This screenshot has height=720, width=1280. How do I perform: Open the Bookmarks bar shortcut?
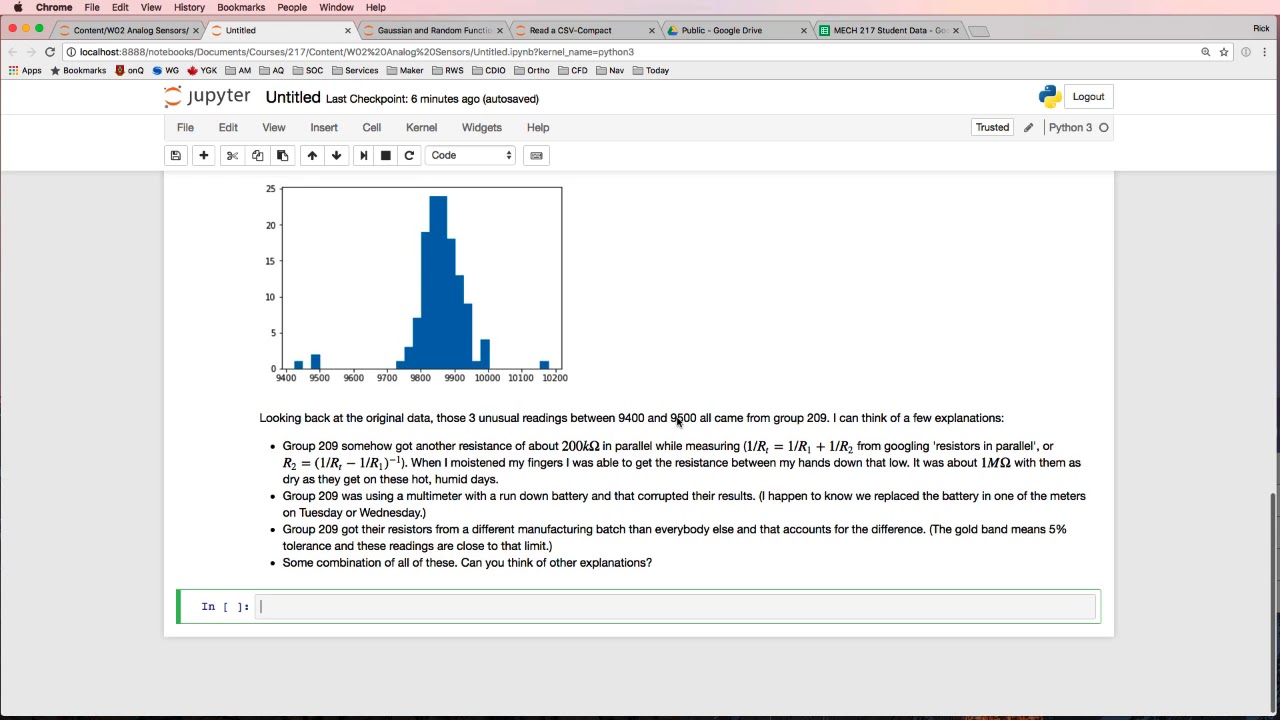point(78,70)
